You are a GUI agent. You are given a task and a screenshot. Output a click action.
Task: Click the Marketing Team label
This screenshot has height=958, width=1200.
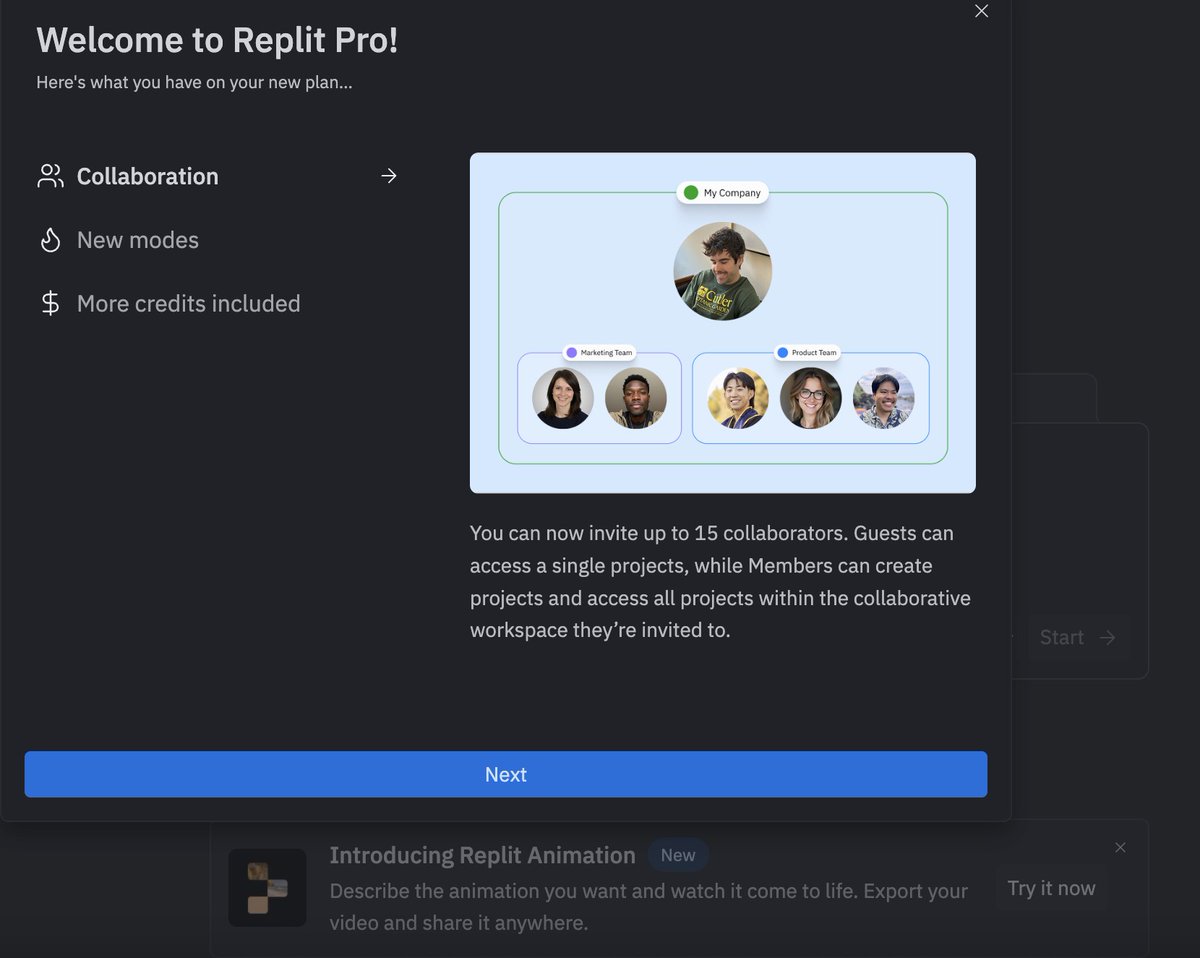coord(599,352)
